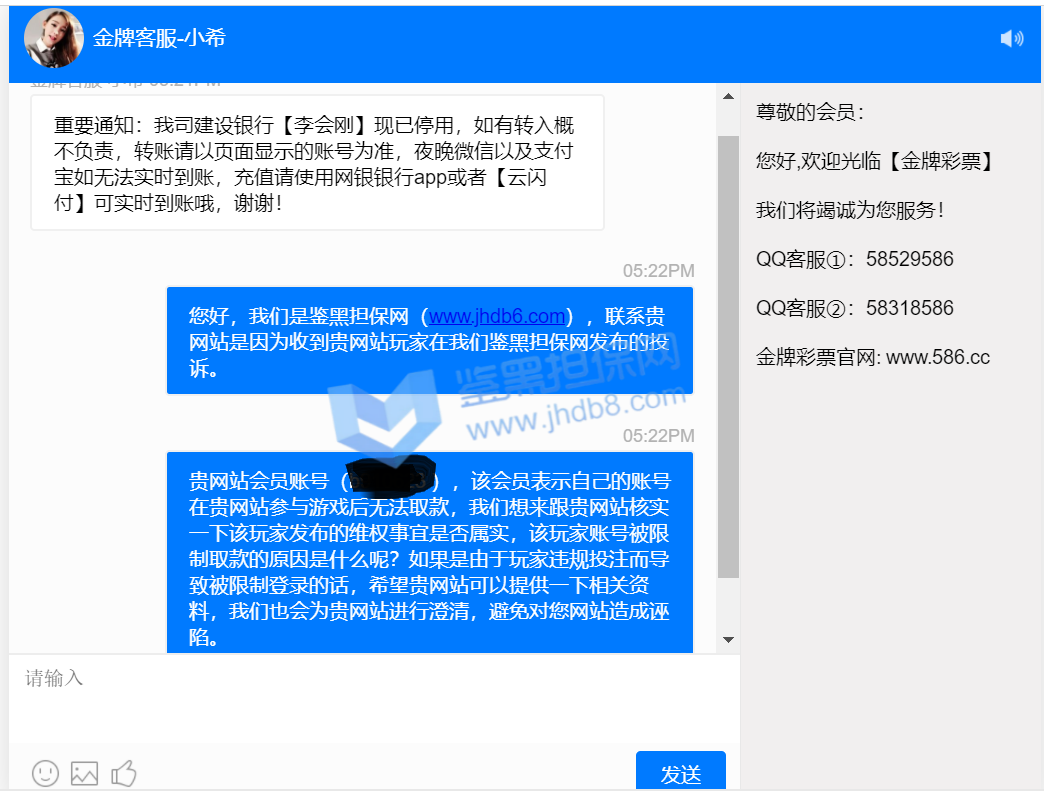Click the 重要通知 bank notice message

pyautogui.click(x=317, y=163)
